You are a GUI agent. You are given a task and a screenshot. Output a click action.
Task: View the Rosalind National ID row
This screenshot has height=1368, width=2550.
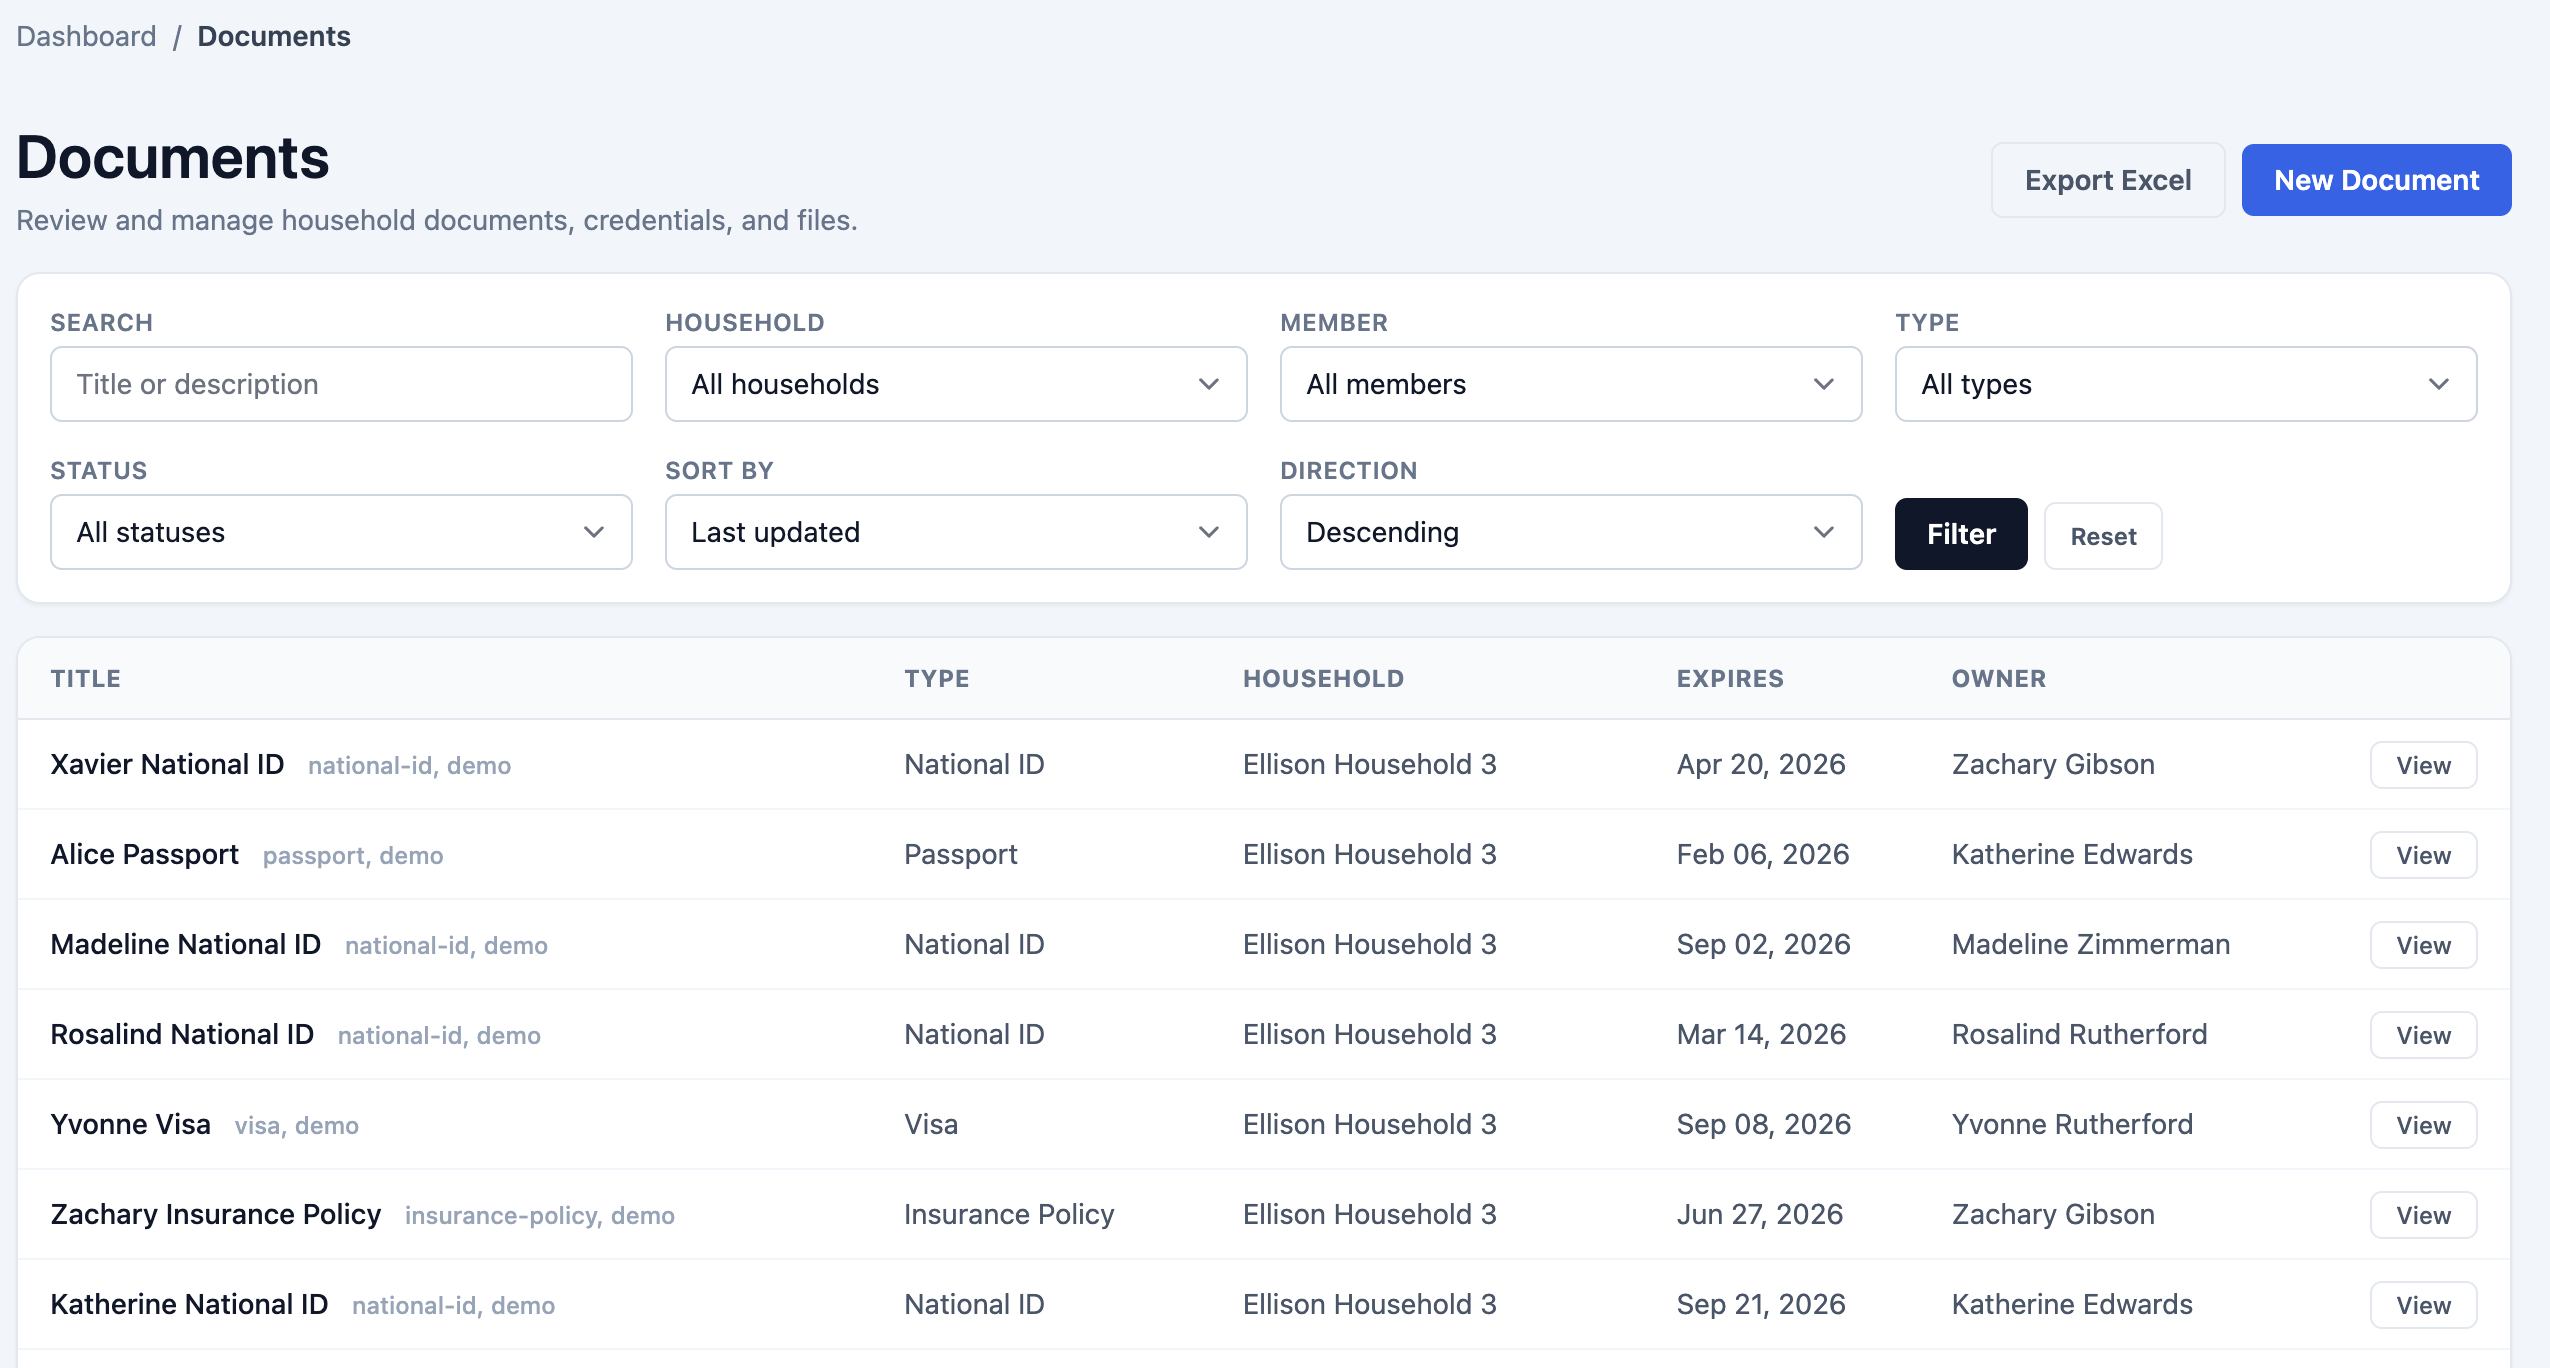[2422, 1034]
